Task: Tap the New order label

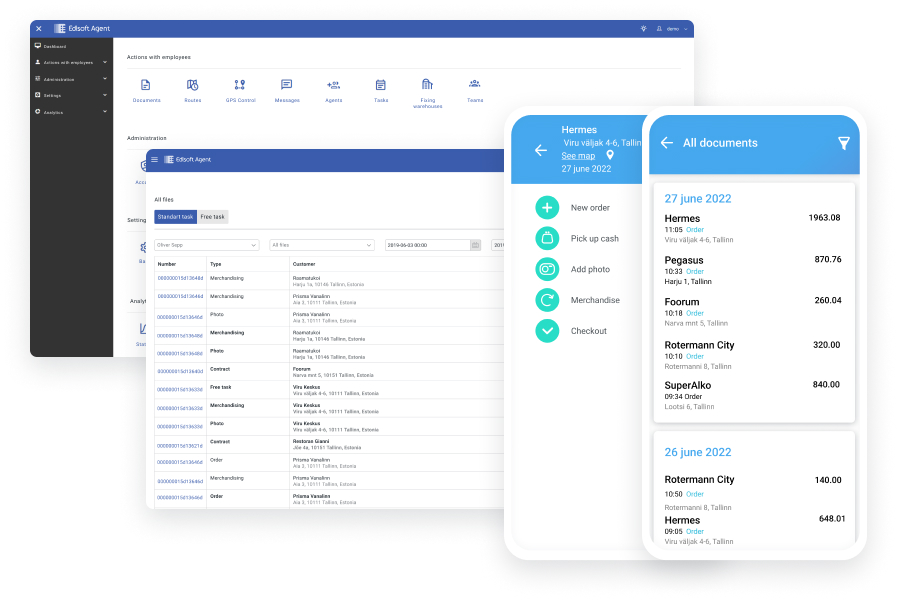Action: 590,208
